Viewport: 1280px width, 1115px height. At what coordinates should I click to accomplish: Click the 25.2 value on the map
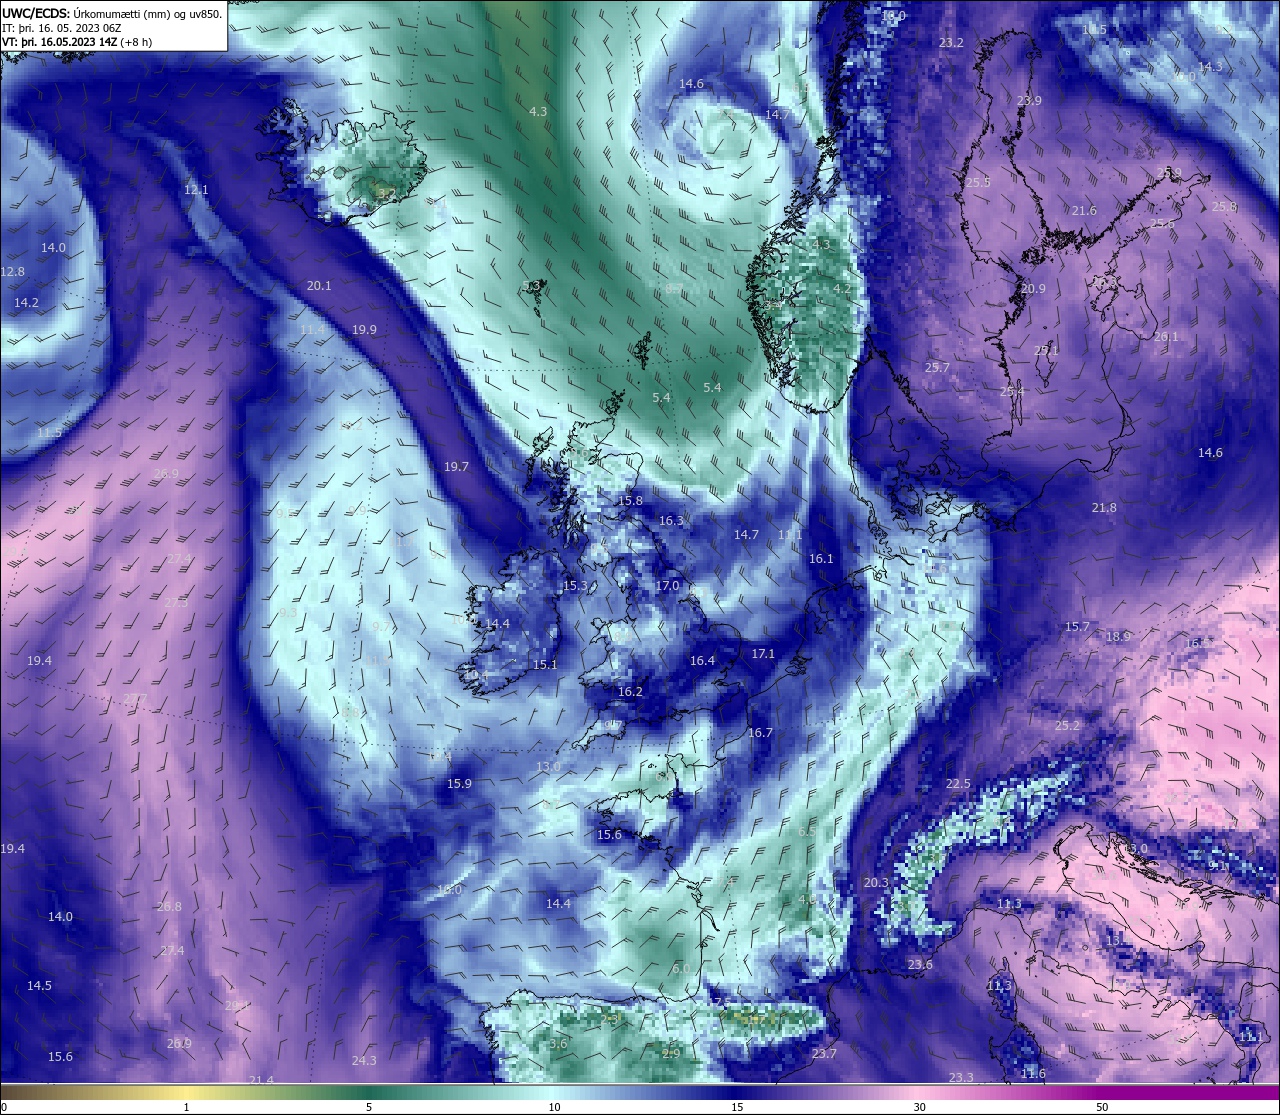click(x=1068, y=726)
